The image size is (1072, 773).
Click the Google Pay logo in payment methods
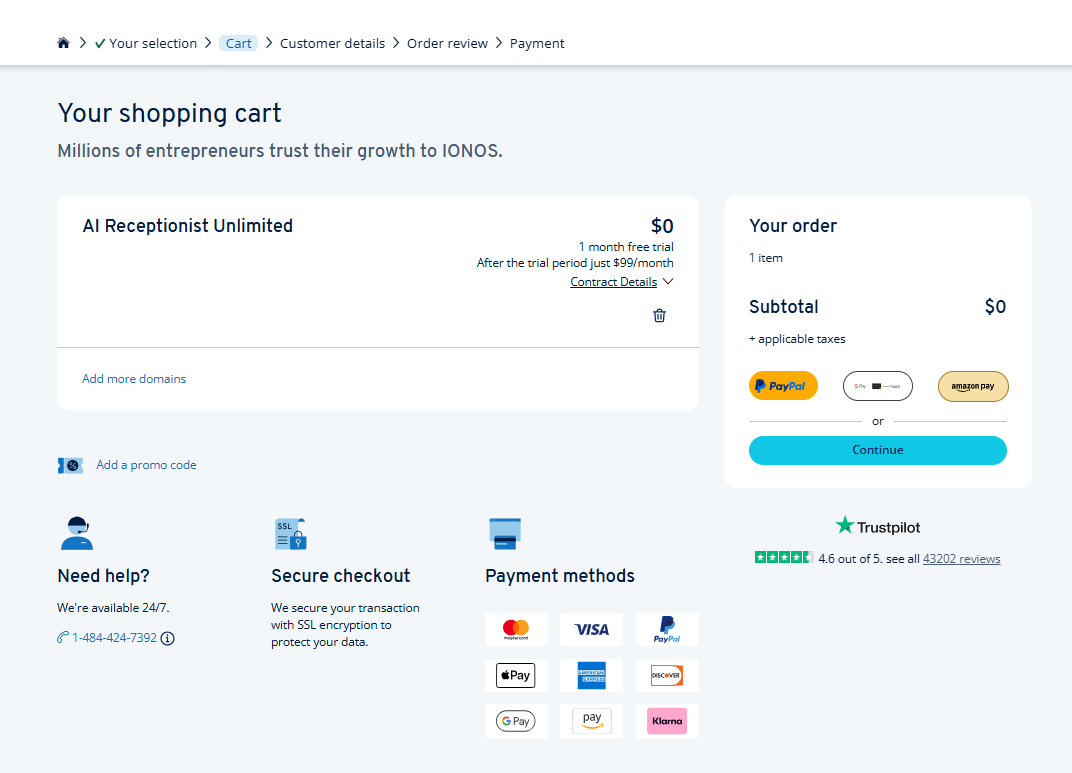click(x=516, y=721)
